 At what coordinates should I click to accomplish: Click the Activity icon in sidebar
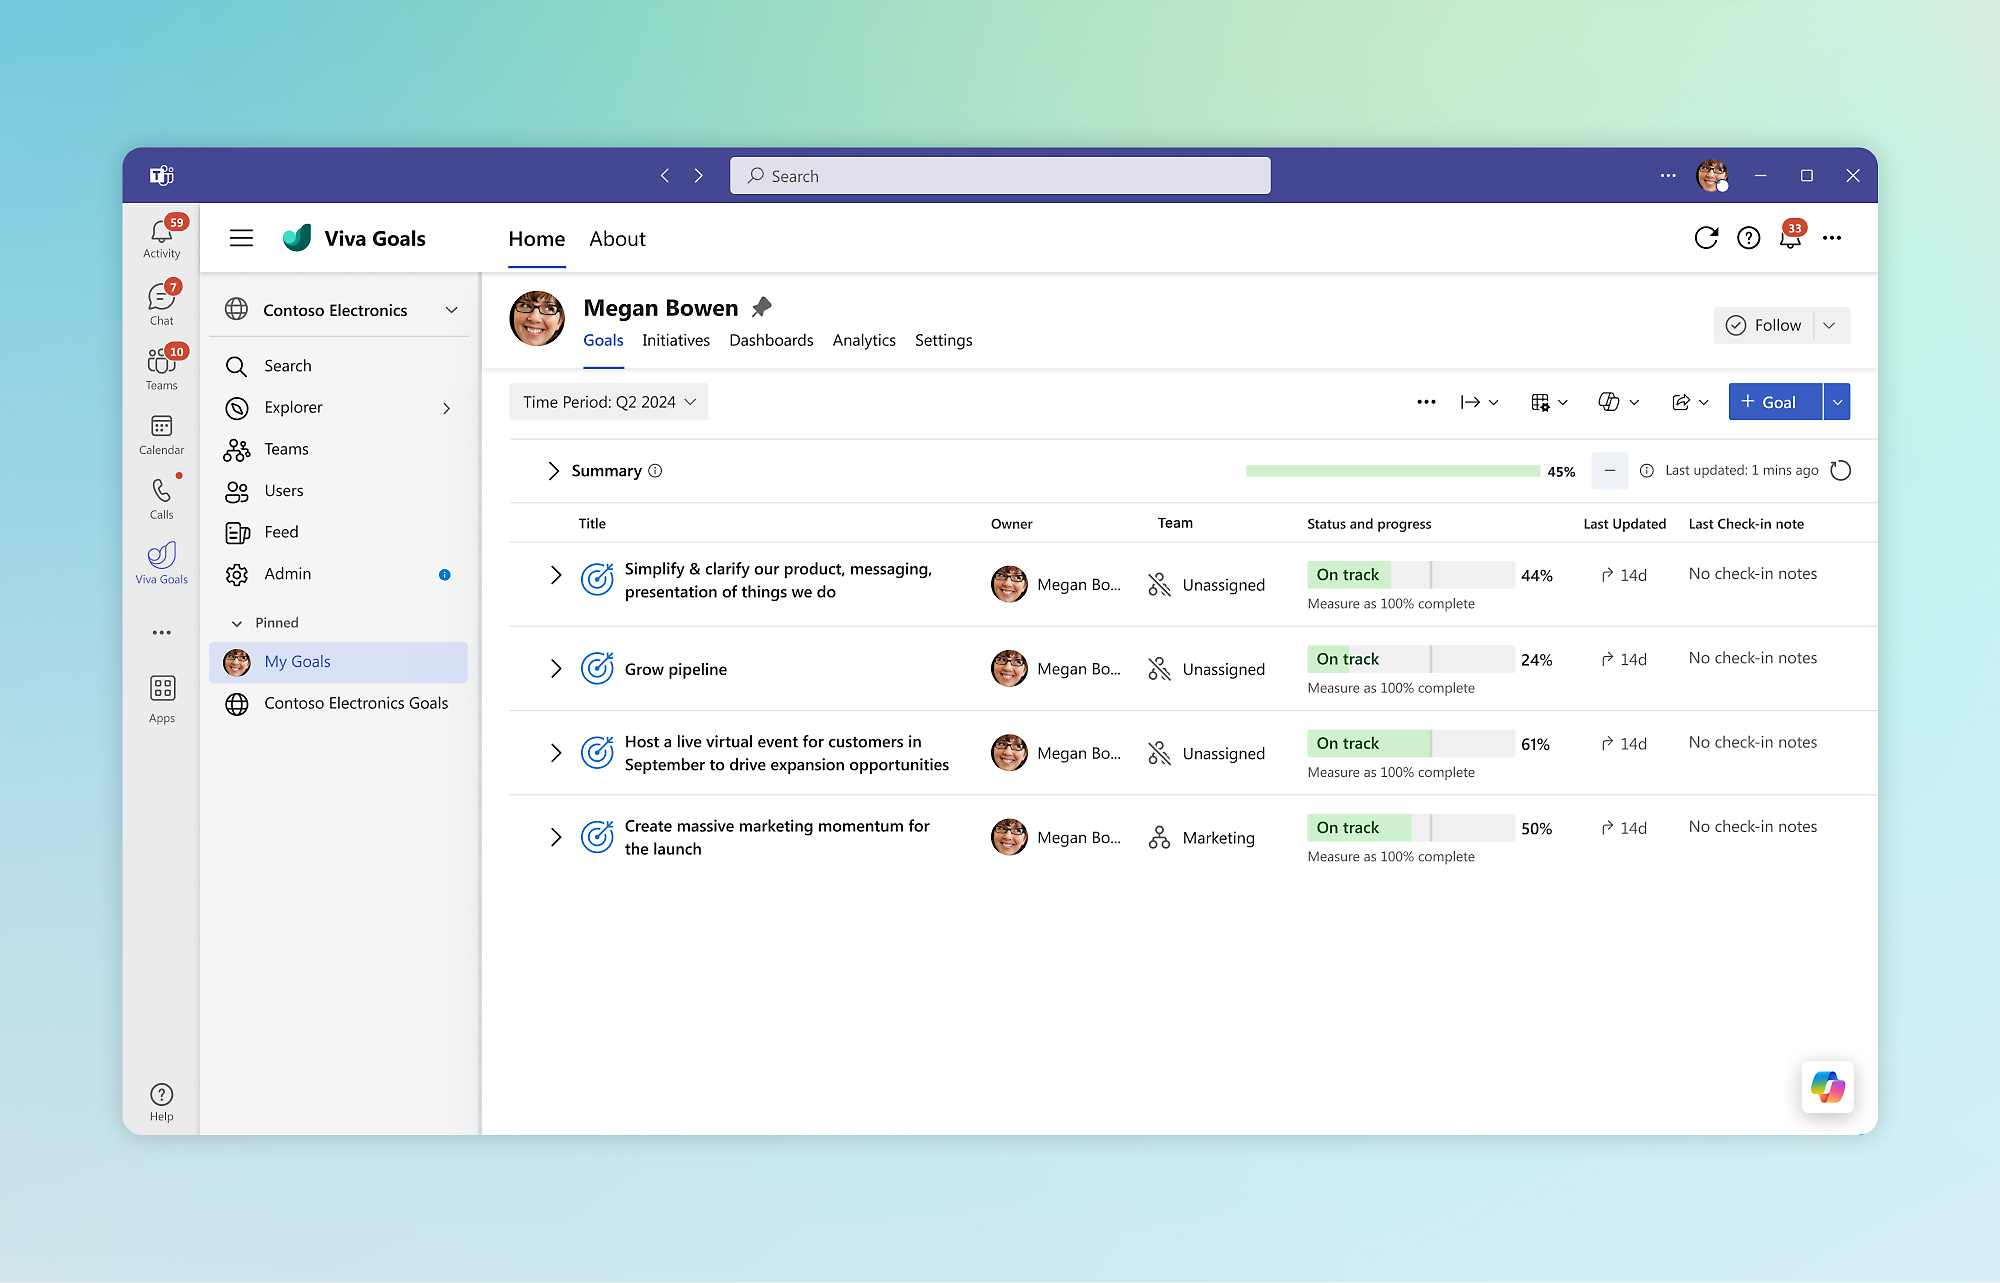160,233
